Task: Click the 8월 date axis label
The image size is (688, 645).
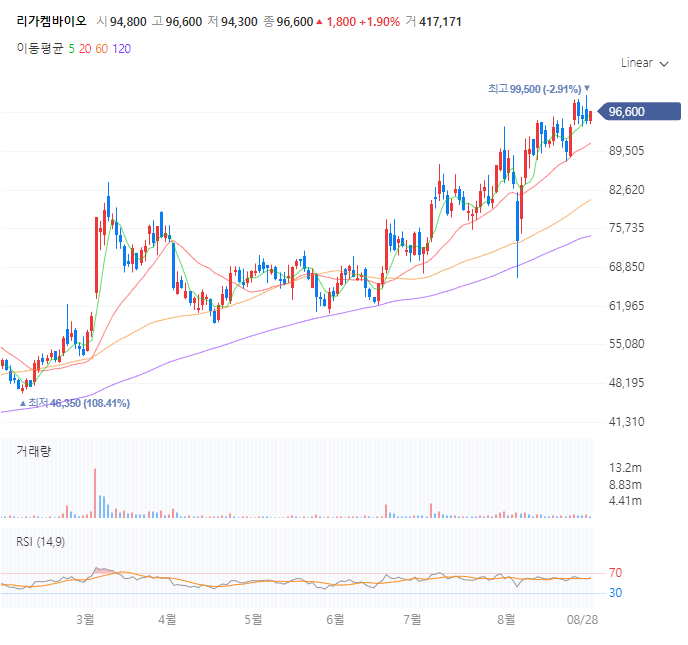Action: click(506, 620)
